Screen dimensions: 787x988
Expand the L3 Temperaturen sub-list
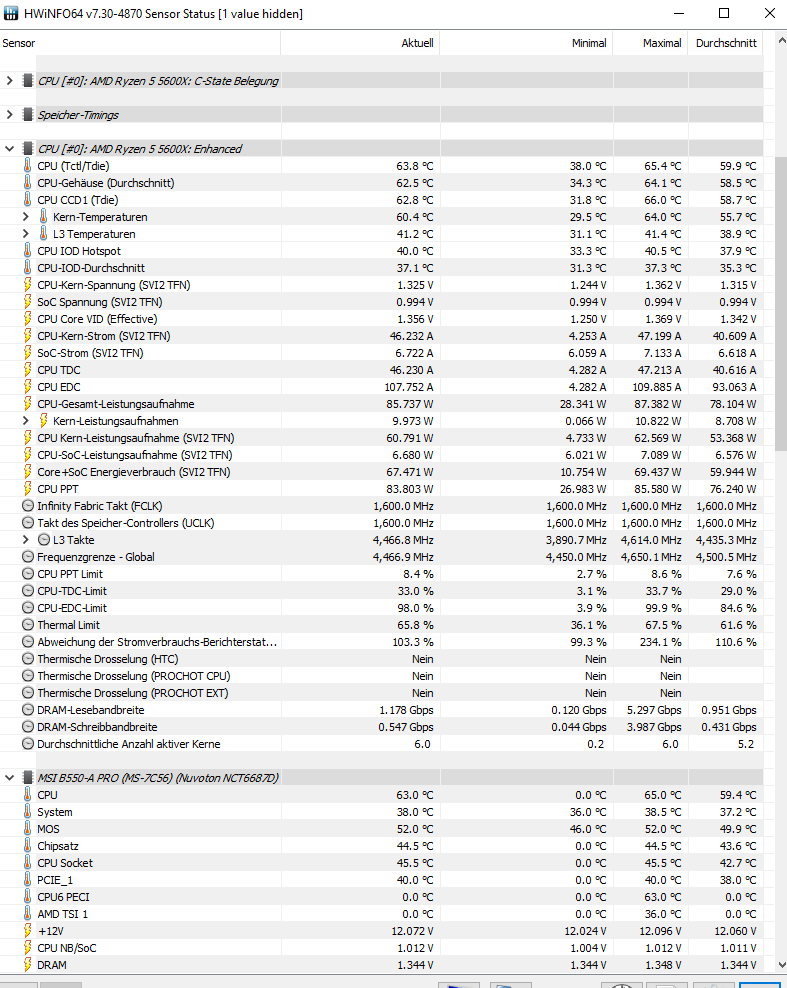click(26, 234)
